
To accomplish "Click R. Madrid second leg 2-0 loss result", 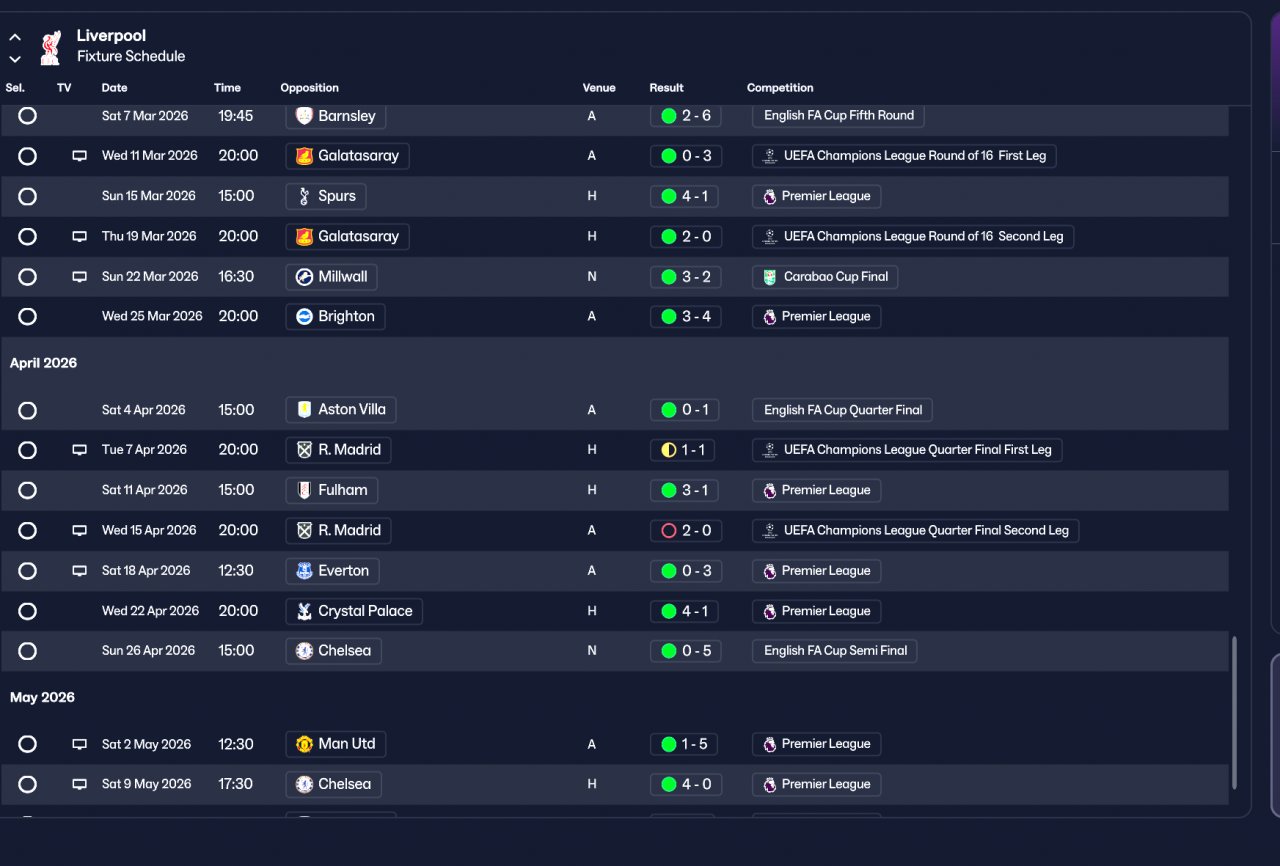I will 685,531.
